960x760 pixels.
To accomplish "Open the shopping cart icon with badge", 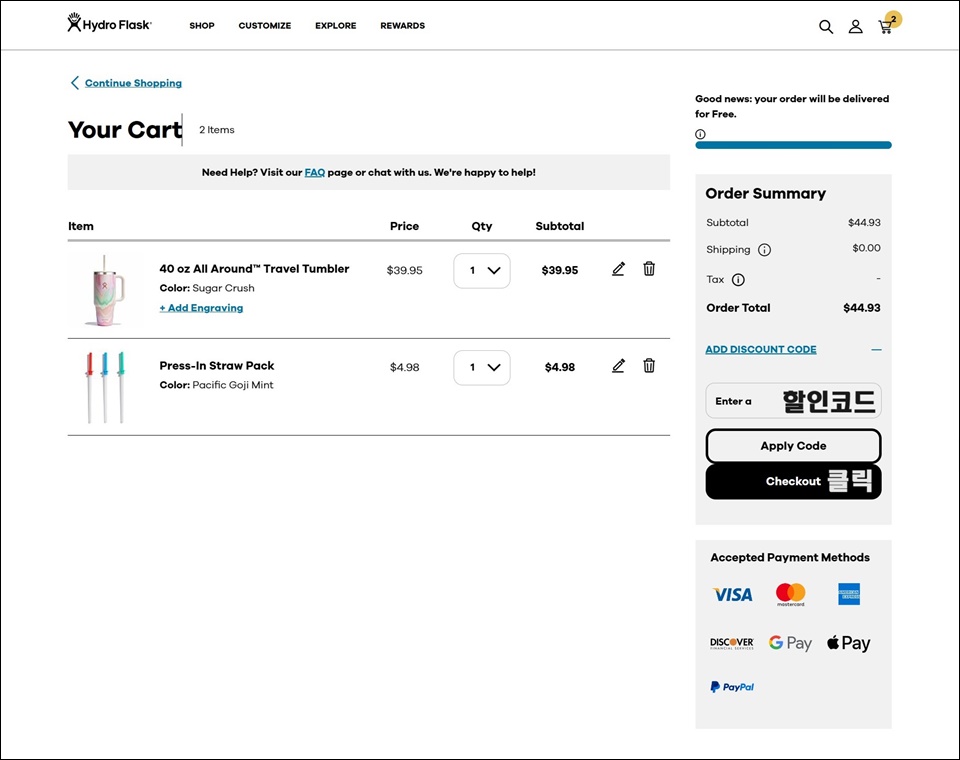I will 889,23.
